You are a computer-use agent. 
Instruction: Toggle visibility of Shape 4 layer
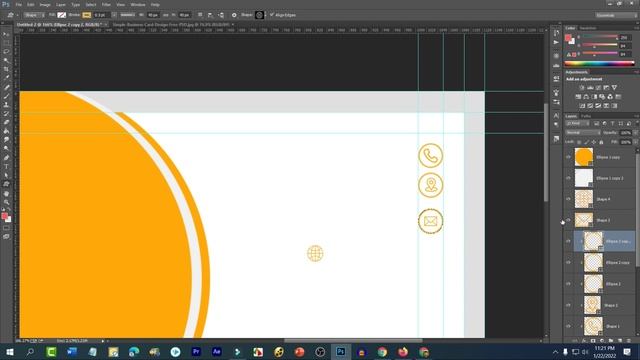click(568, 199)
